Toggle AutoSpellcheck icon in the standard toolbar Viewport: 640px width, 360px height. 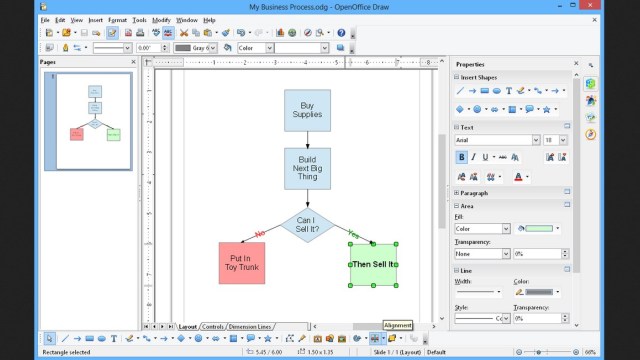pos(168,33)
